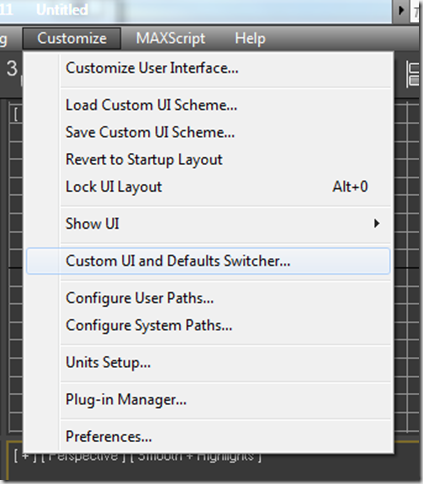The image size is (423, 484).
Task: Click the toolbar icon right of menu
Action: (x=413, y=74)
